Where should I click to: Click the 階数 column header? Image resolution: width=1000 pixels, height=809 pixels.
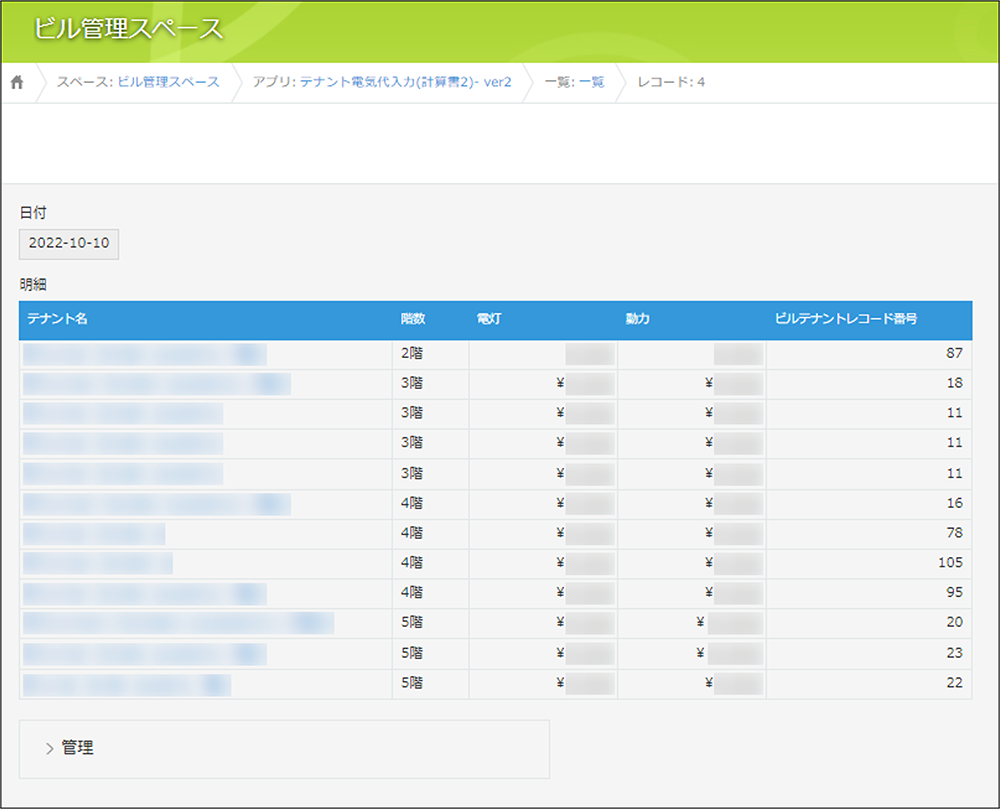pos(413,319)
